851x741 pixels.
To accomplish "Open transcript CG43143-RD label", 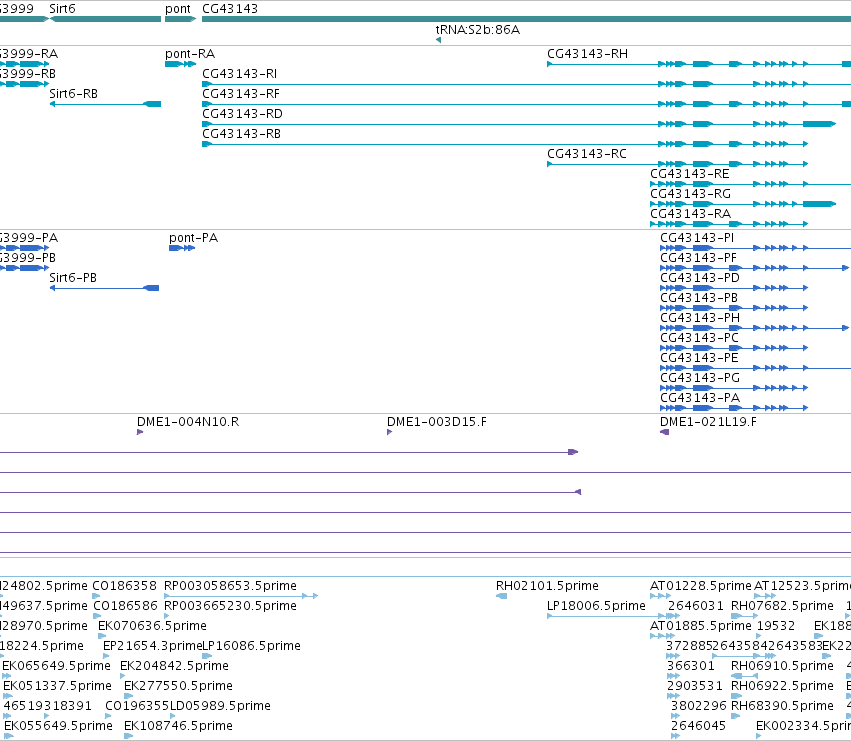I will click(243, 114).
